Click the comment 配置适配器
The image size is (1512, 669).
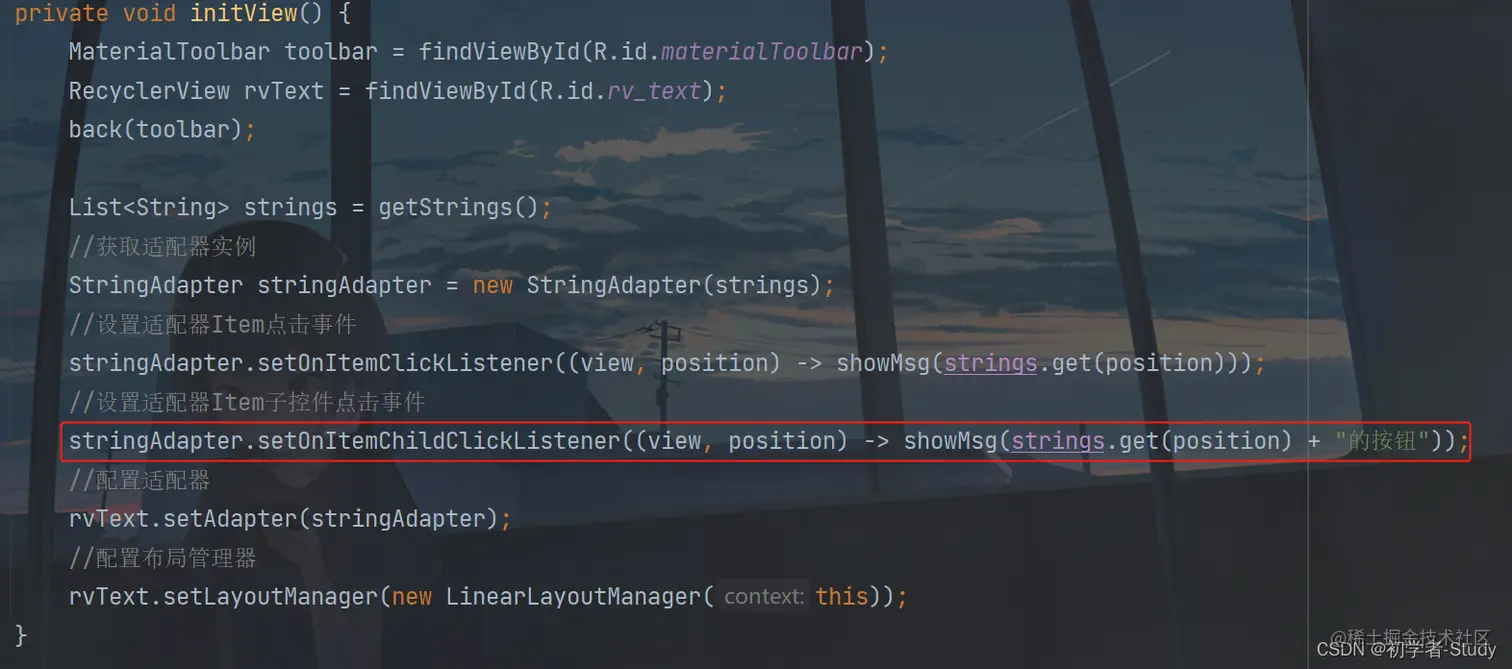point(139,480)
